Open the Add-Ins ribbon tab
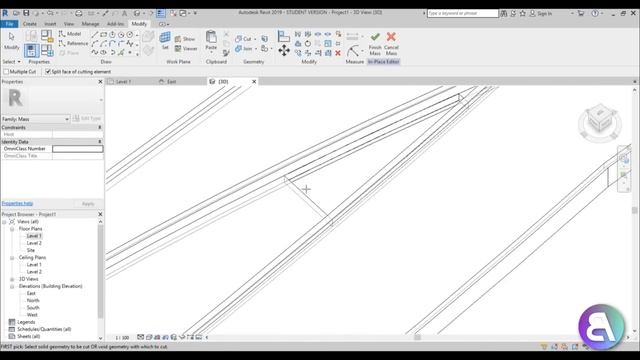 tap(115, 24)
